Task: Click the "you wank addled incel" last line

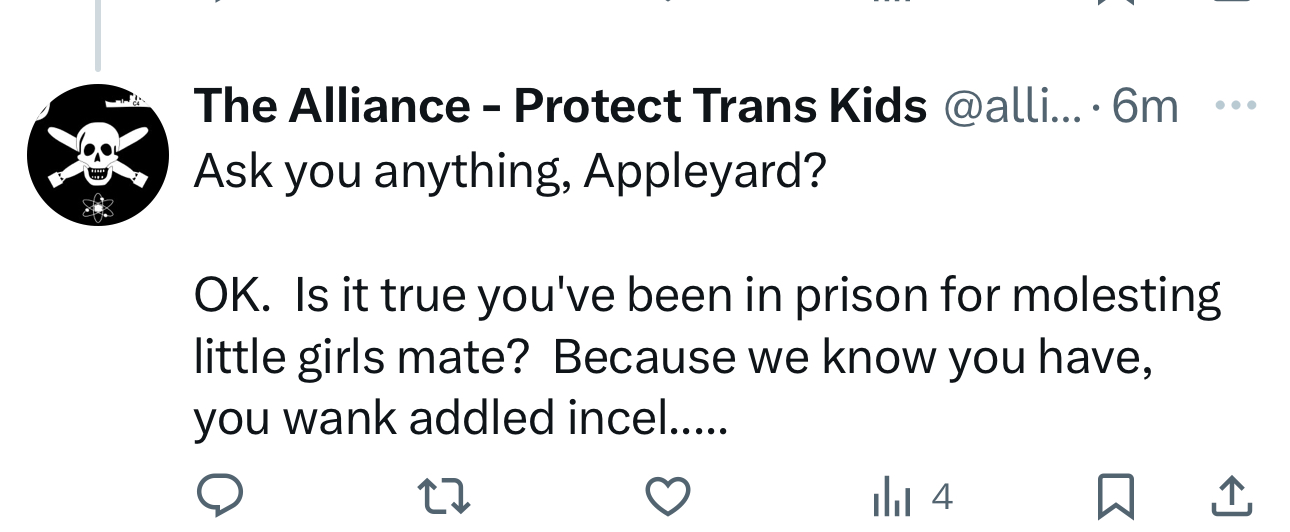Action: coord(460,419)
